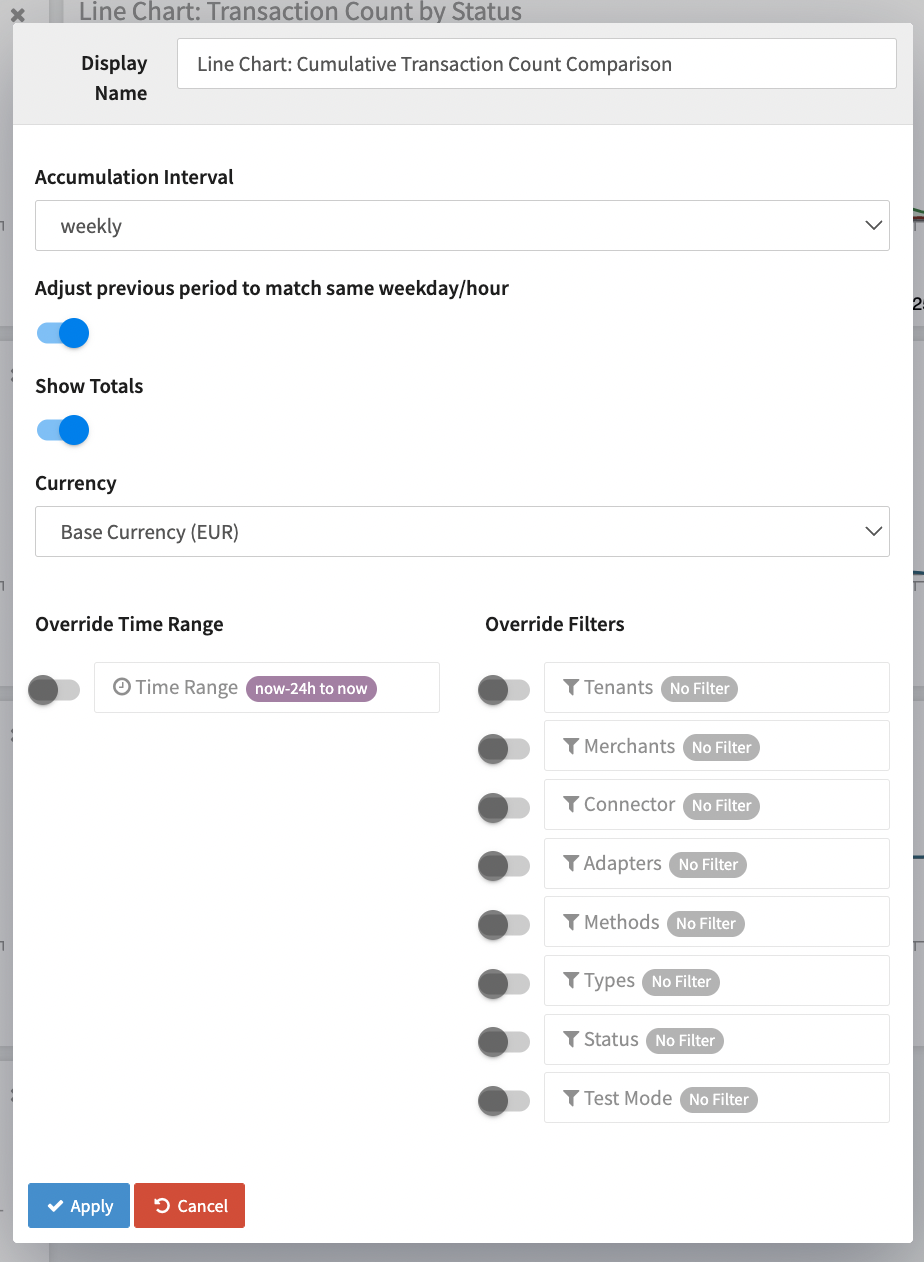Click the filter icon next to Tenants
The width and height of the screenshot is (924, 1262).
[x=571, y=688]
